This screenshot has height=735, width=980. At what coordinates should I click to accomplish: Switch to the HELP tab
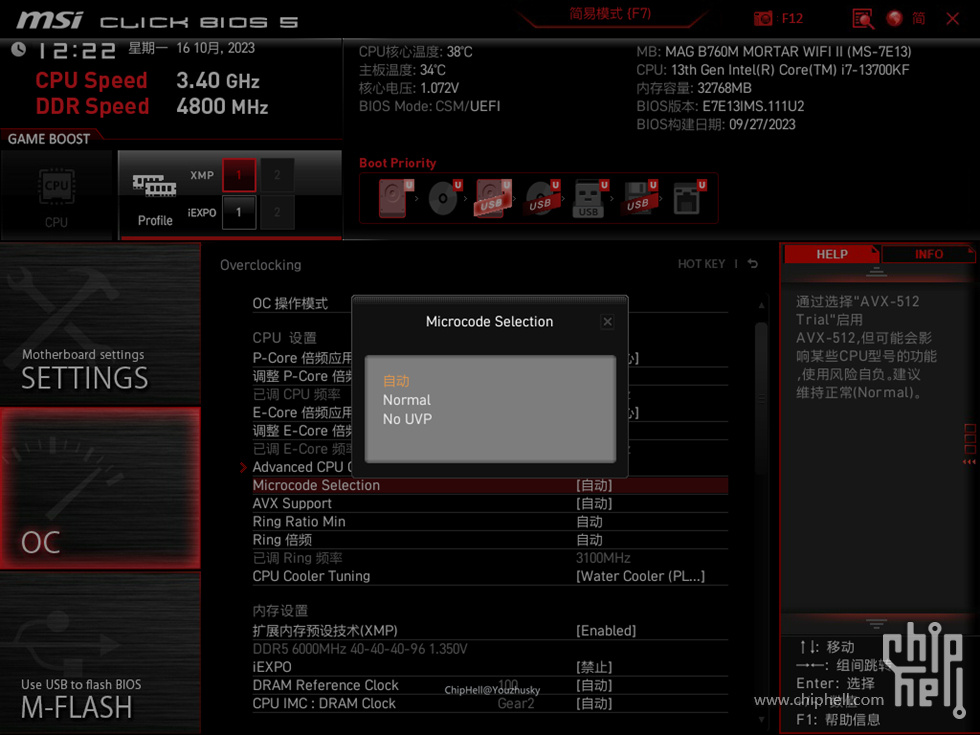(831, 254)
